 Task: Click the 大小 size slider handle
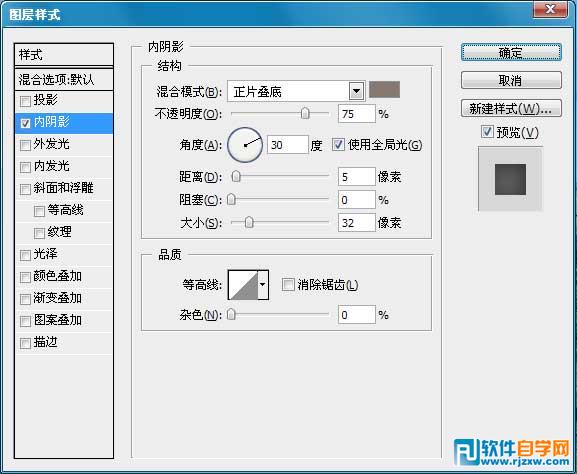[x=249, y=222]
